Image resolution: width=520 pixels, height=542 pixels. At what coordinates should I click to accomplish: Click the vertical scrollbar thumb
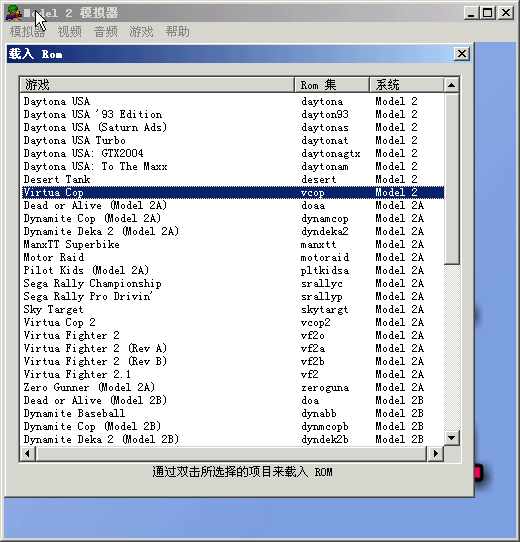coord(451,179)
